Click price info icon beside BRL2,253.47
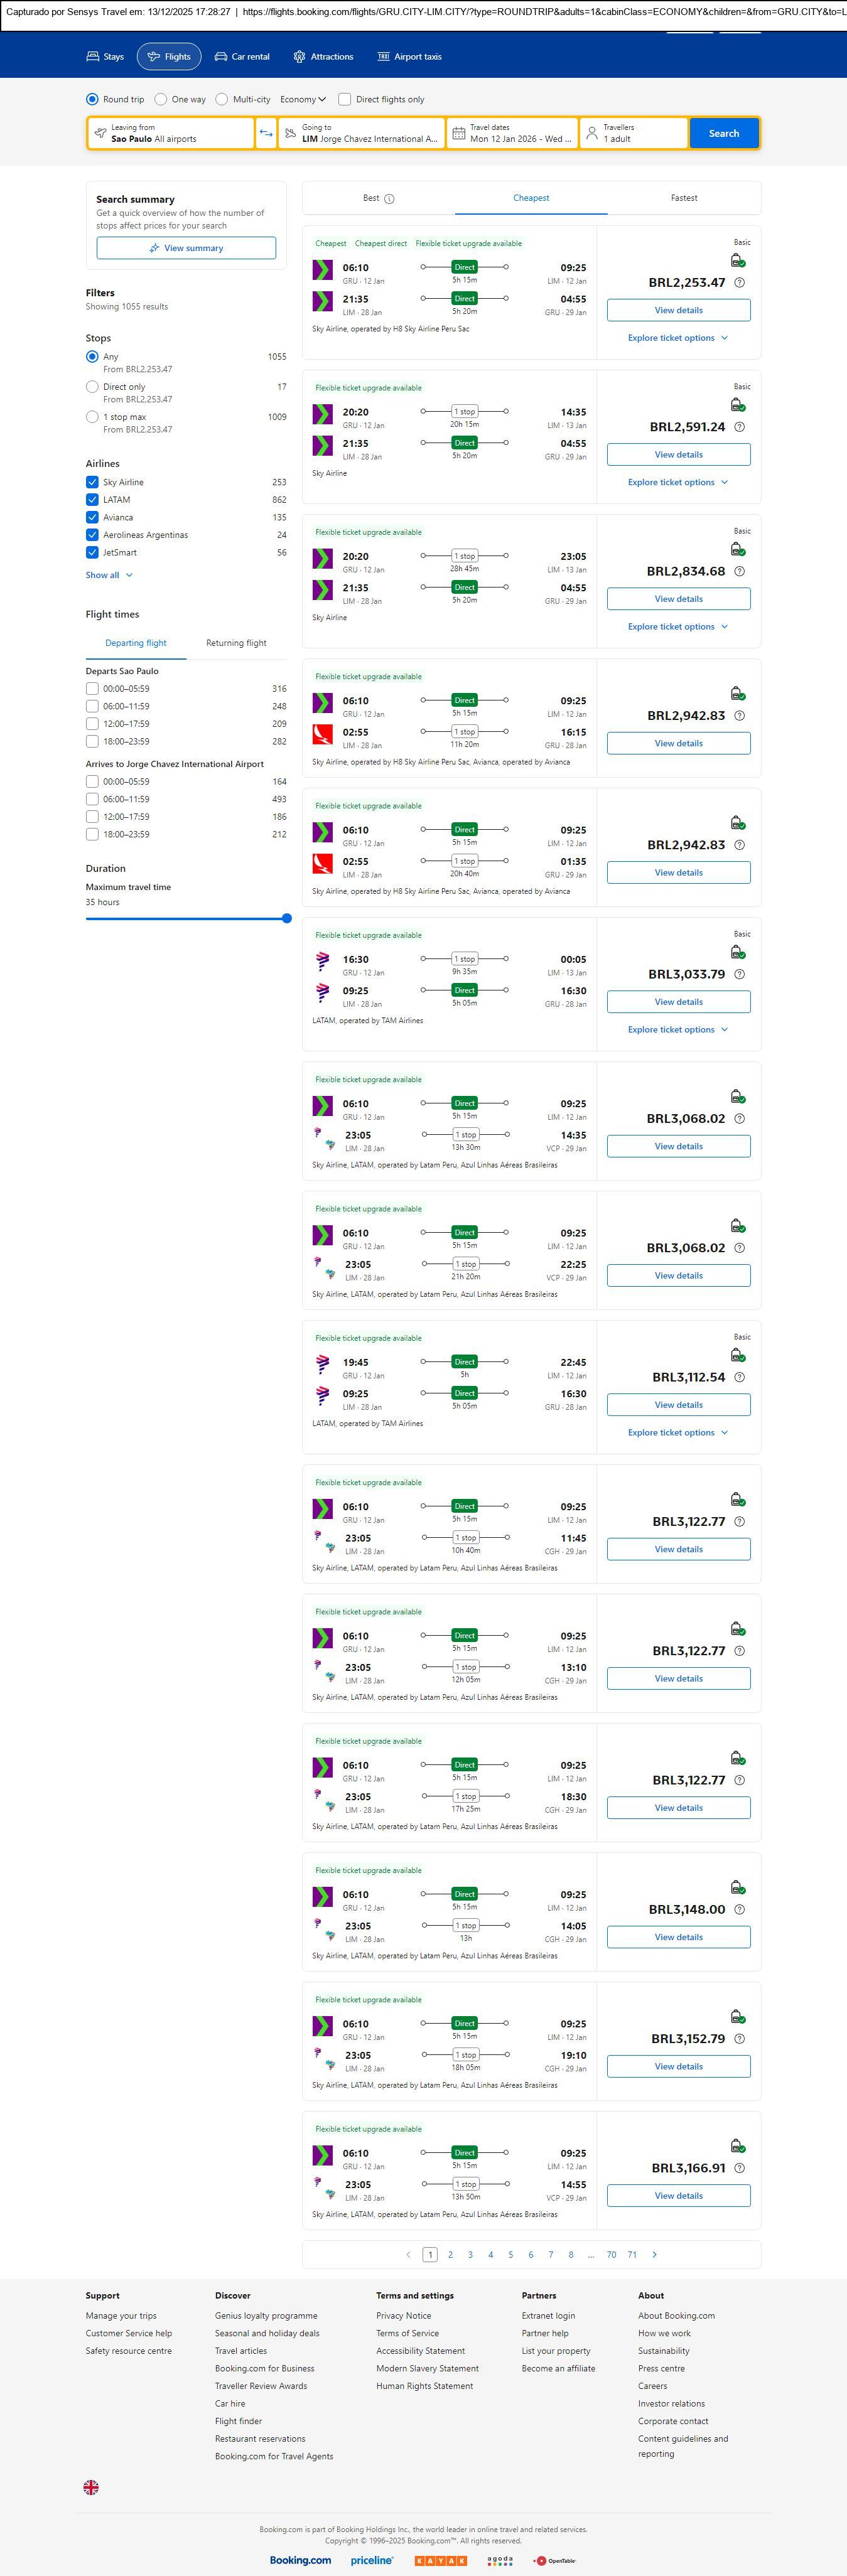The height and width of the screenshot is (2576, 847). click(740, 283)
